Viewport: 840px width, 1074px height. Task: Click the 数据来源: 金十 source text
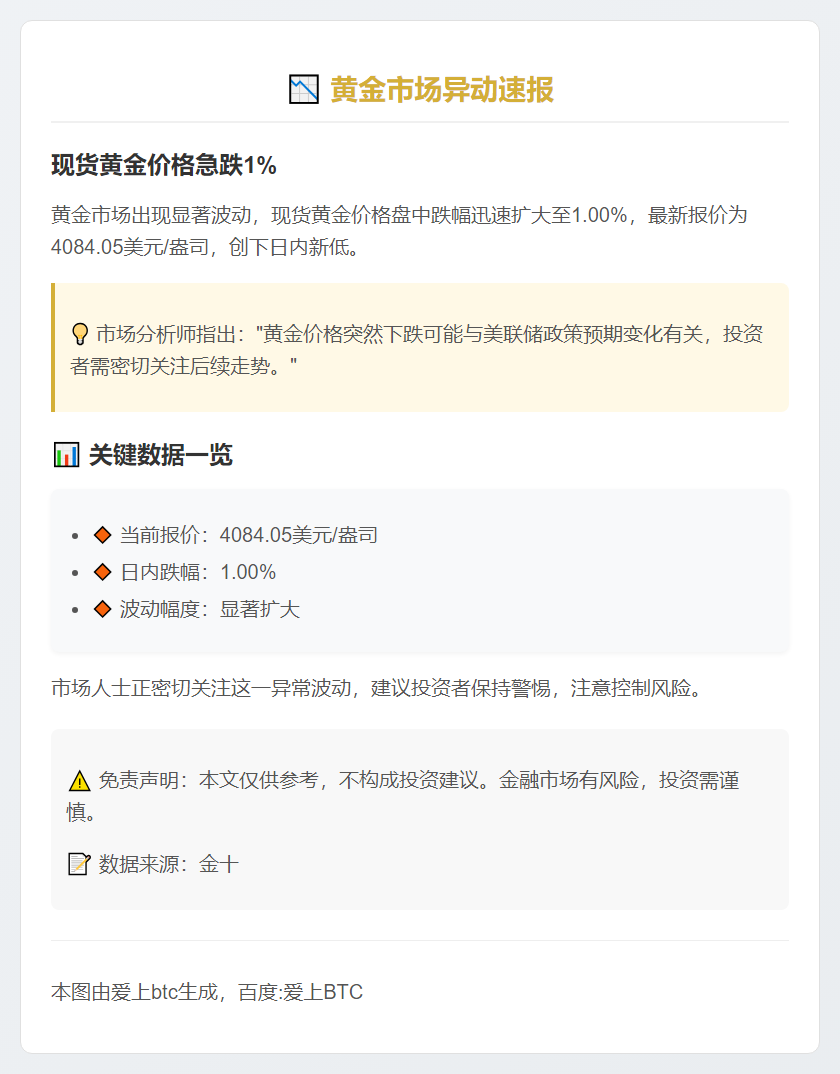click(168, 864)
